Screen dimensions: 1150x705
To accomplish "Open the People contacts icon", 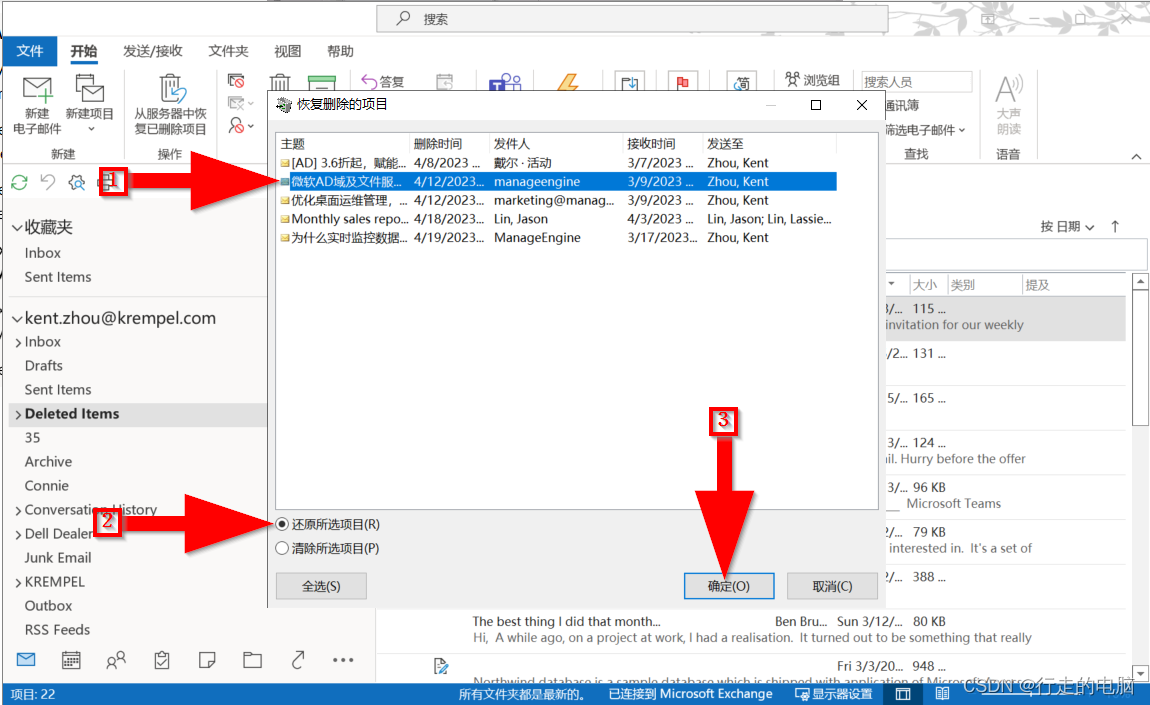I will 116,660.
